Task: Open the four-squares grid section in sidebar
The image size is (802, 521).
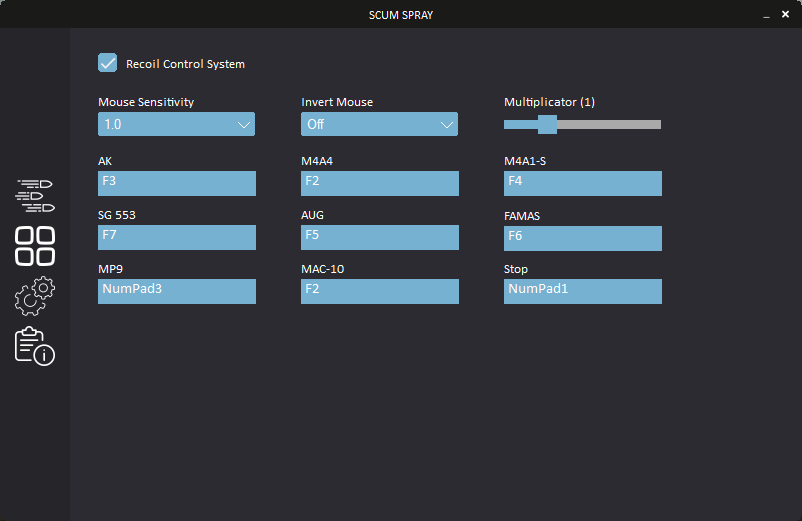Action: coord(35,246)
